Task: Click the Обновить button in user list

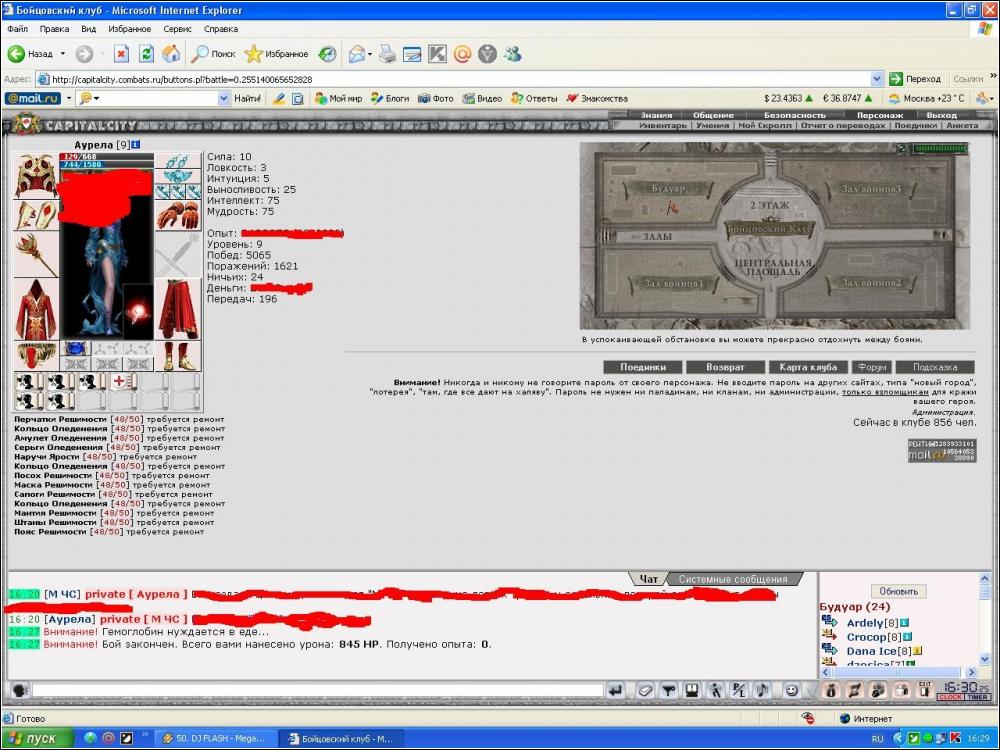Action: click(x=899, y=591)
